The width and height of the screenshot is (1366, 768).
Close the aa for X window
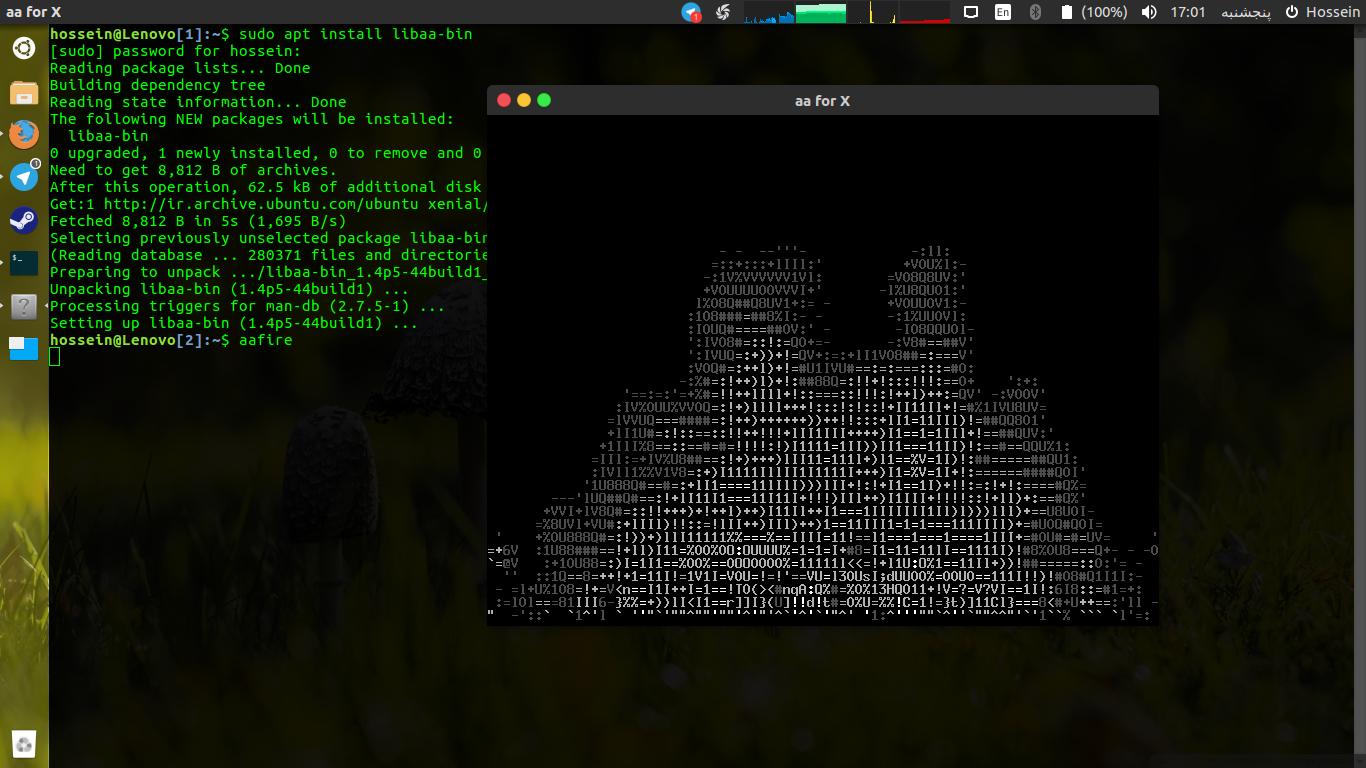point(504,100)
